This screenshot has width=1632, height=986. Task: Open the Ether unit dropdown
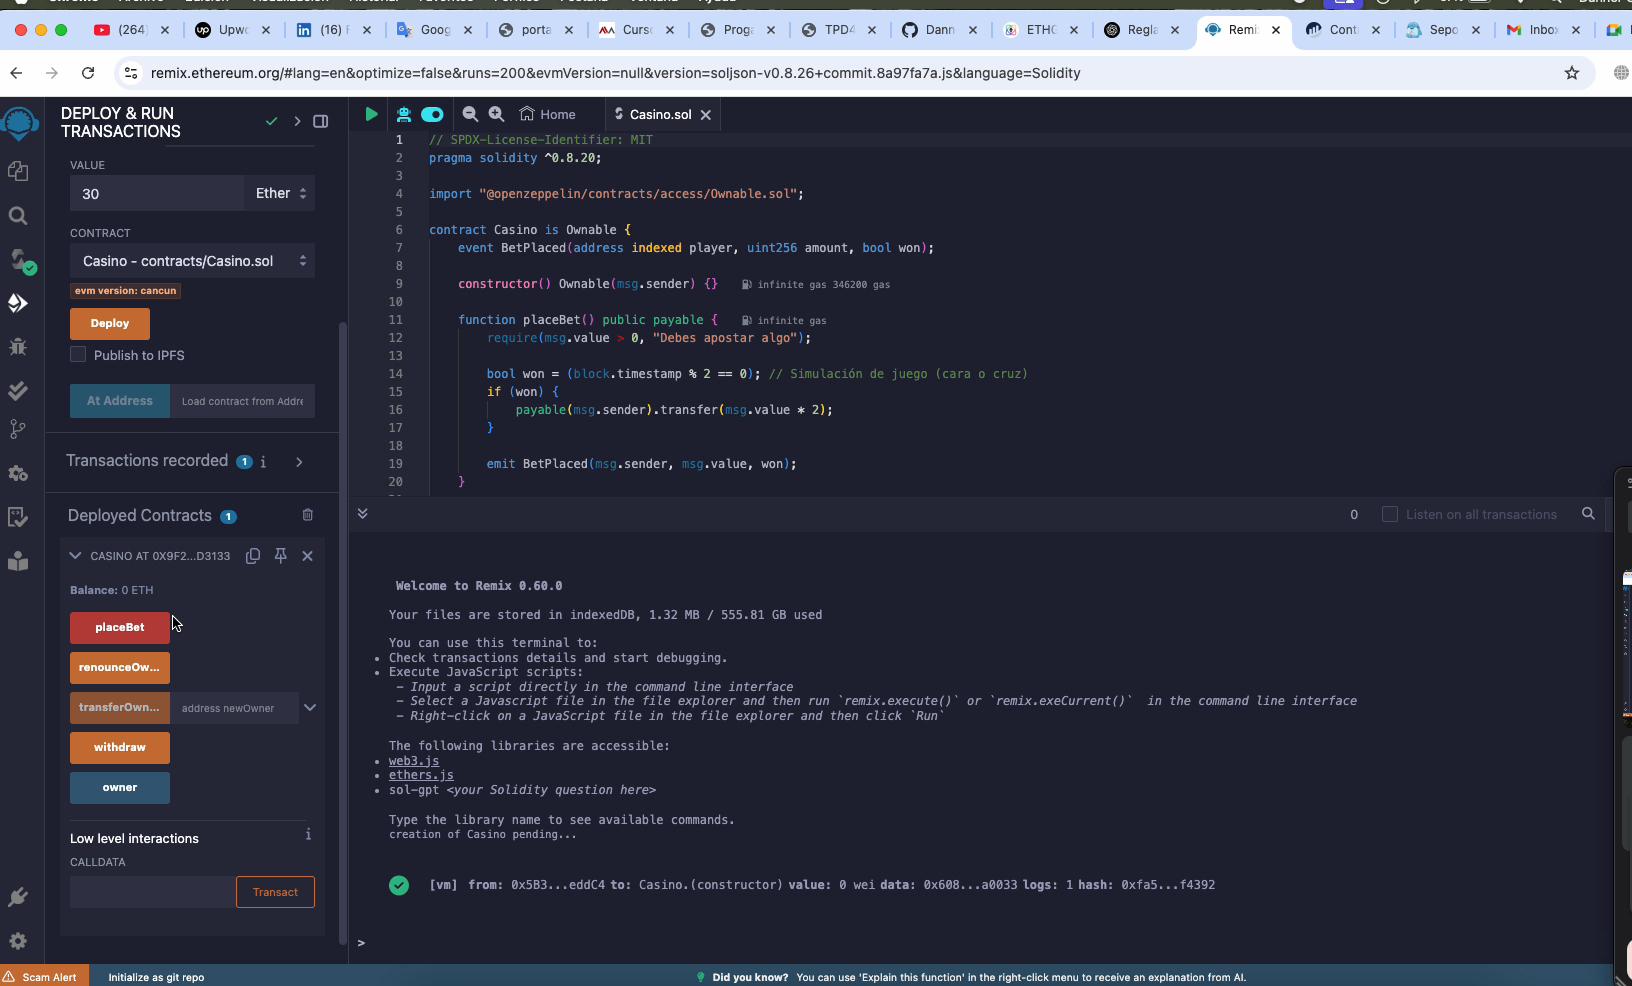tap(279, 193)
